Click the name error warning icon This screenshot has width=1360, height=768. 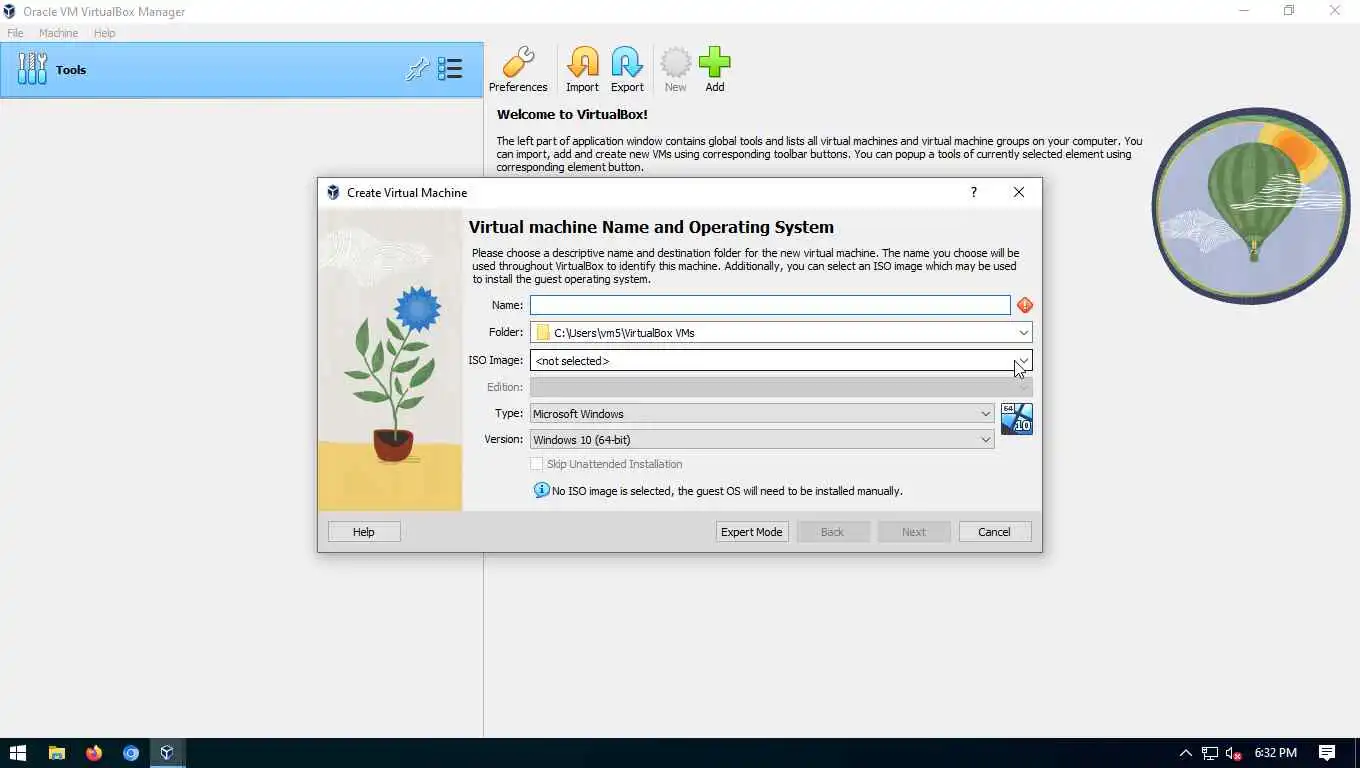[x=1025, y=305]
